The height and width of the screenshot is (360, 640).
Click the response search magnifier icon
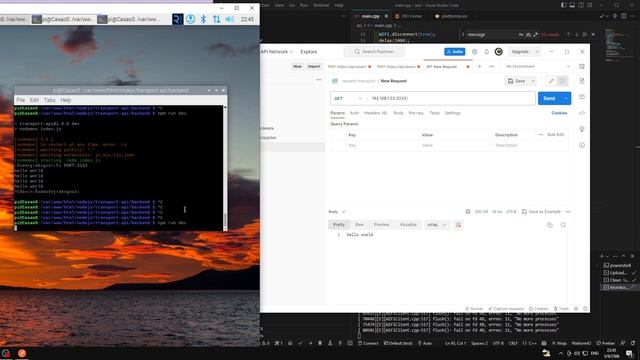(563, 225)
